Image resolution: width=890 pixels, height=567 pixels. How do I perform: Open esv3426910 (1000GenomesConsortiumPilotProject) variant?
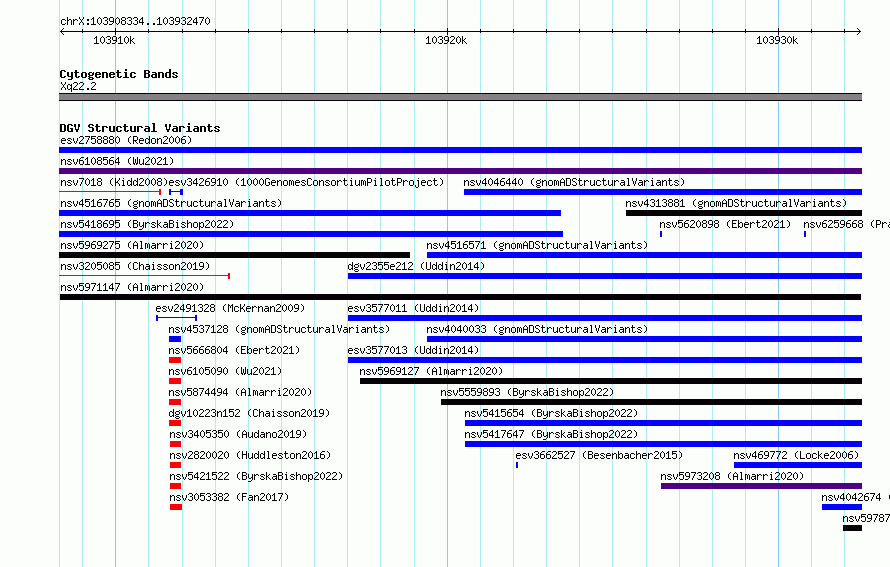307,182
